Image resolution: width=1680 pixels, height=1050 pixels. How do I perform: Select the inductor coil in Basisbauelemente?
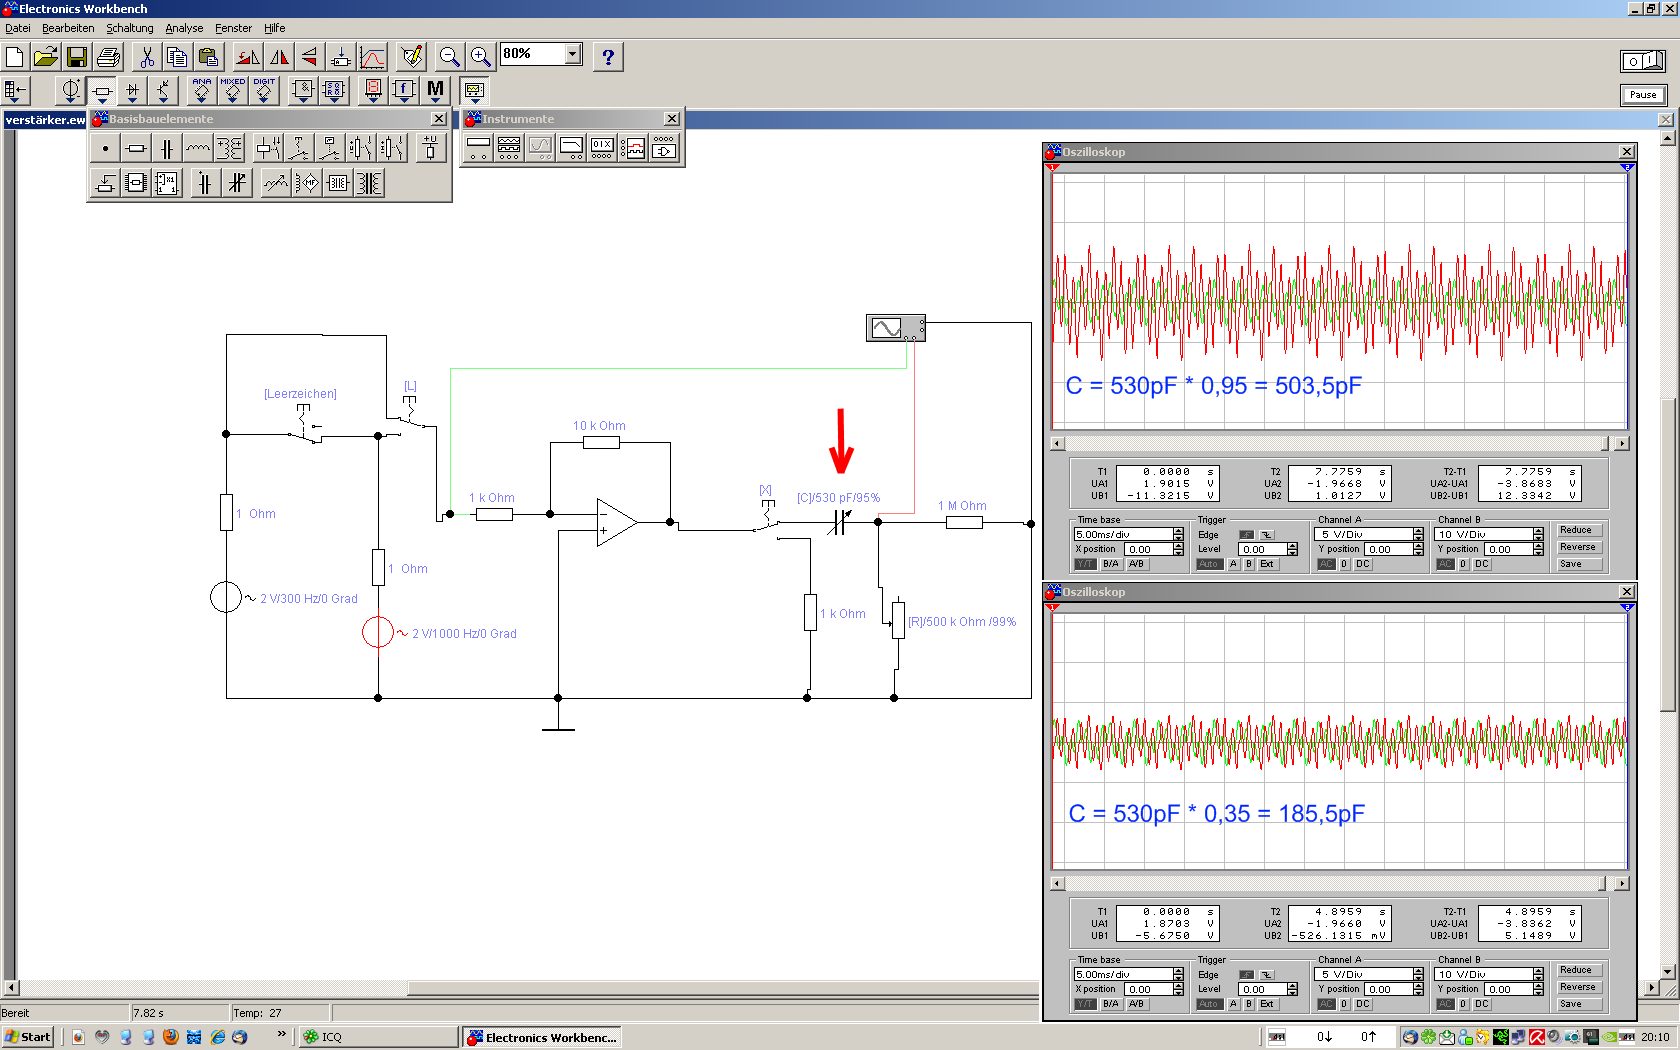tap(198, 149)
